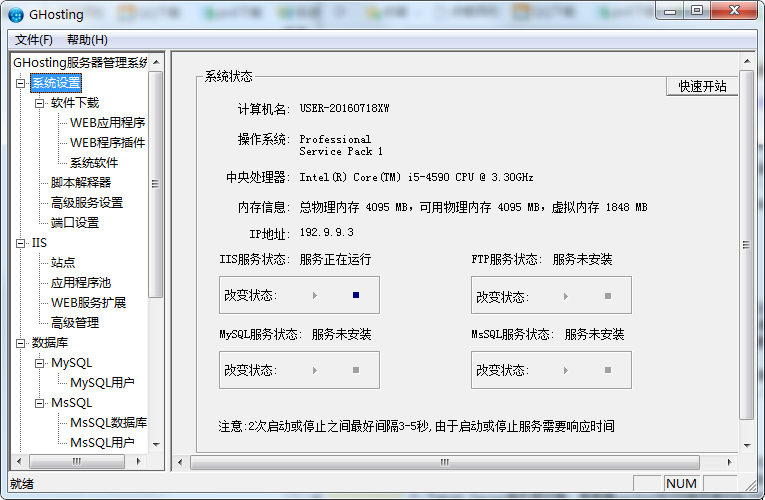765x500 pixels.
Task: Click tree panel vertical scrollbar thumb
Action: tap(156, 184)
